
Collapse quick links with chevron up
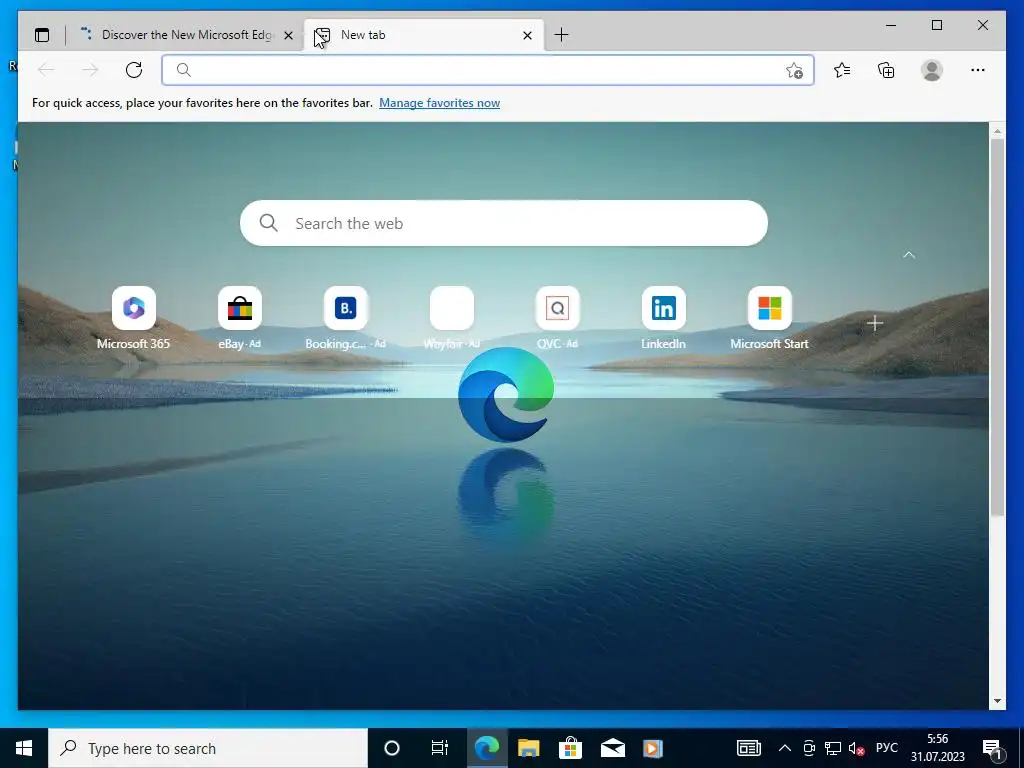pos(909,255)
